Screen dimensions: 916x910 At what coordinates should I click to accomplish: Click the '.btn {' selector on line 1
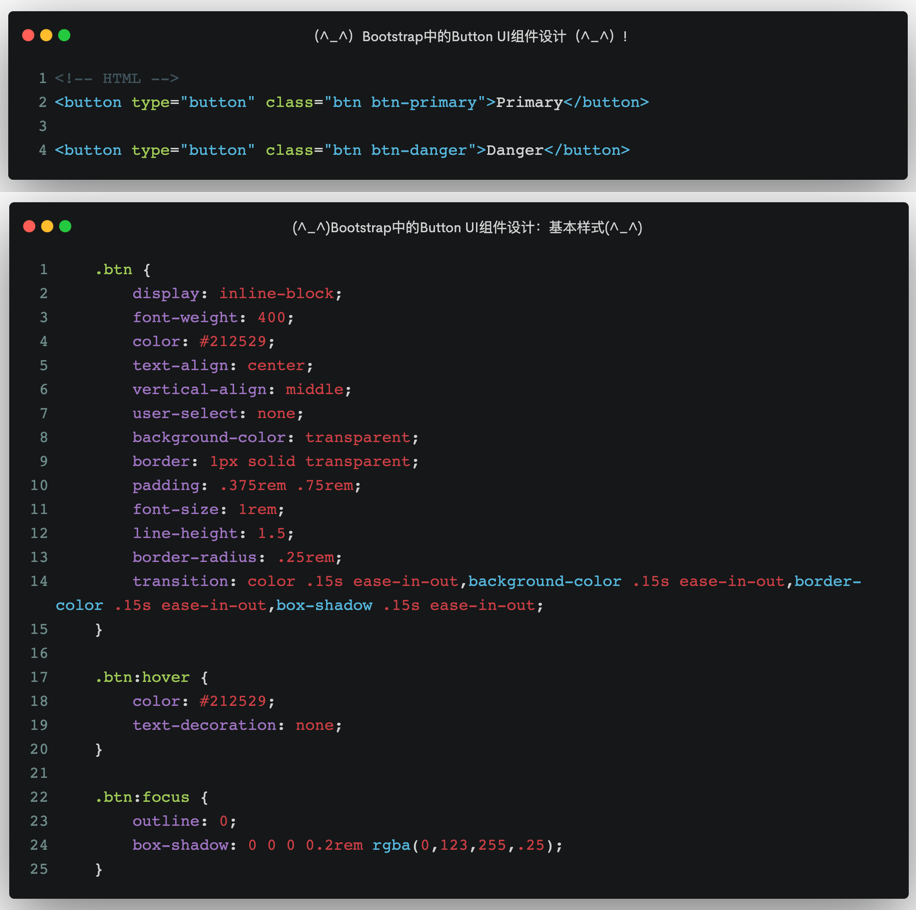[123, 270]
